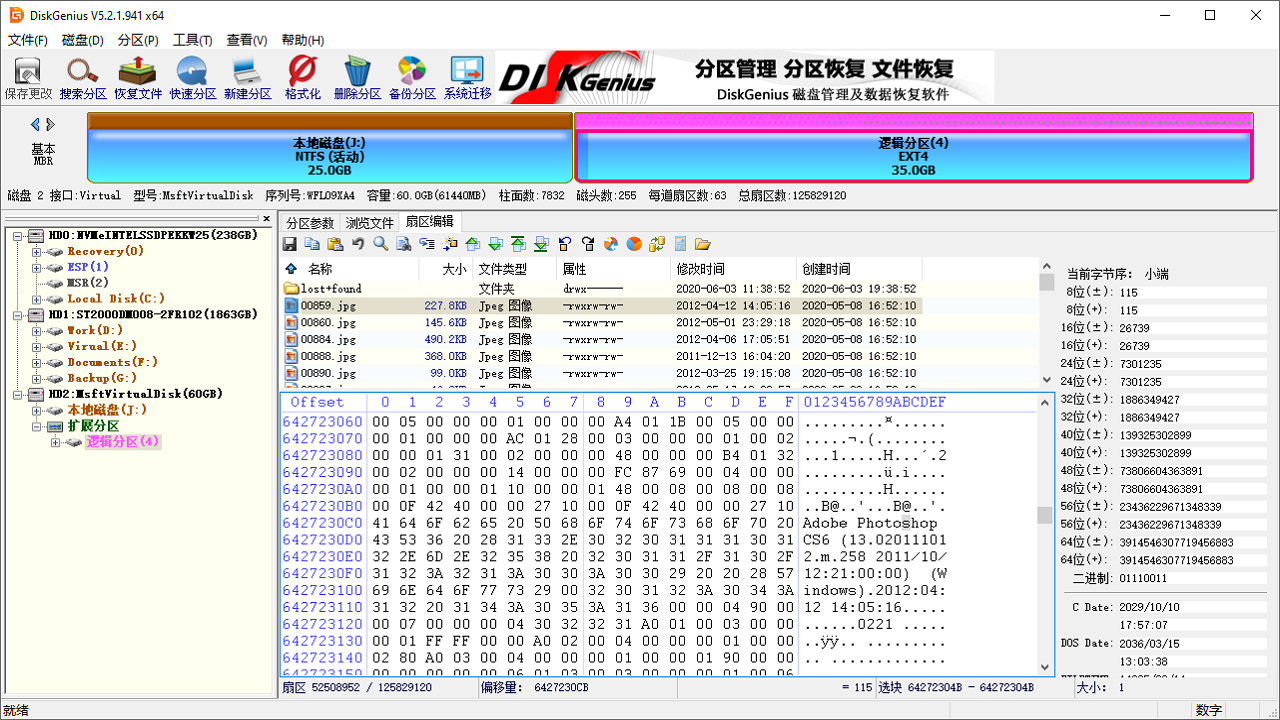The image size is (1280, 720).
Task: Open hex search with the magnifier icon
Action: [x=380, y=243]
